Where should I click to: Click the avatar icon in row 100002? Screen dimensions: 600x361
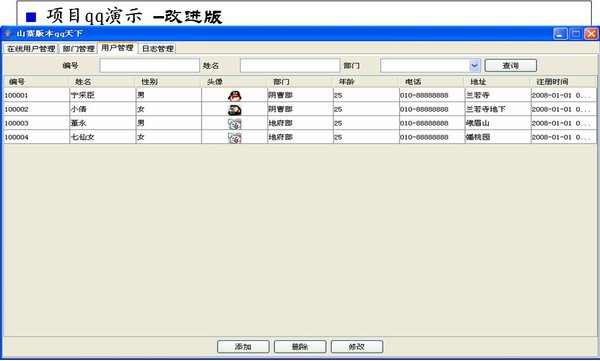point(235,110)
